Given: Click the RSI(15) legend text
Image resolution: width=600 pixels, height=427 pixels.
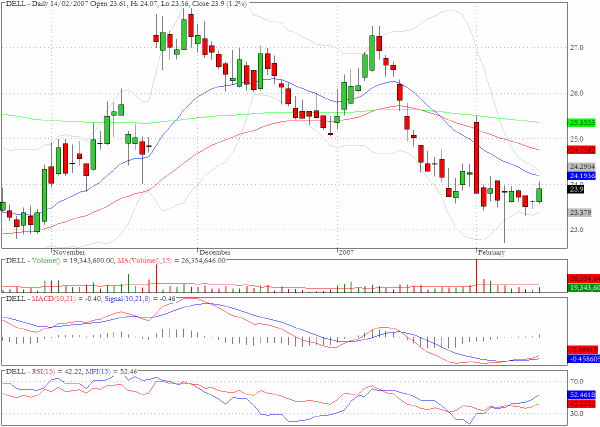Looking at the screenshot, I should point(43,371).
